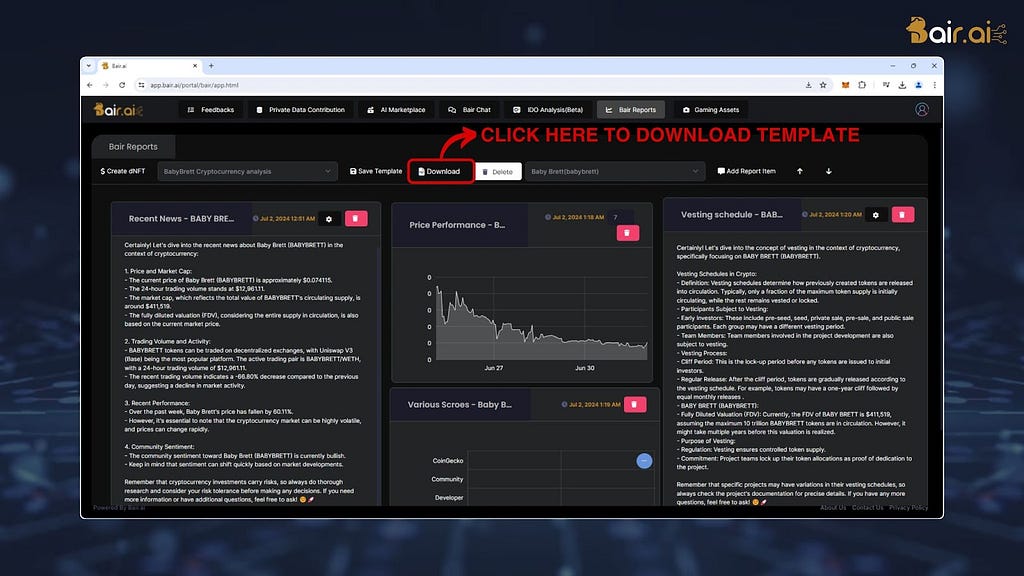
Task: Open browser downloads icon
Action: coord(902,85)
